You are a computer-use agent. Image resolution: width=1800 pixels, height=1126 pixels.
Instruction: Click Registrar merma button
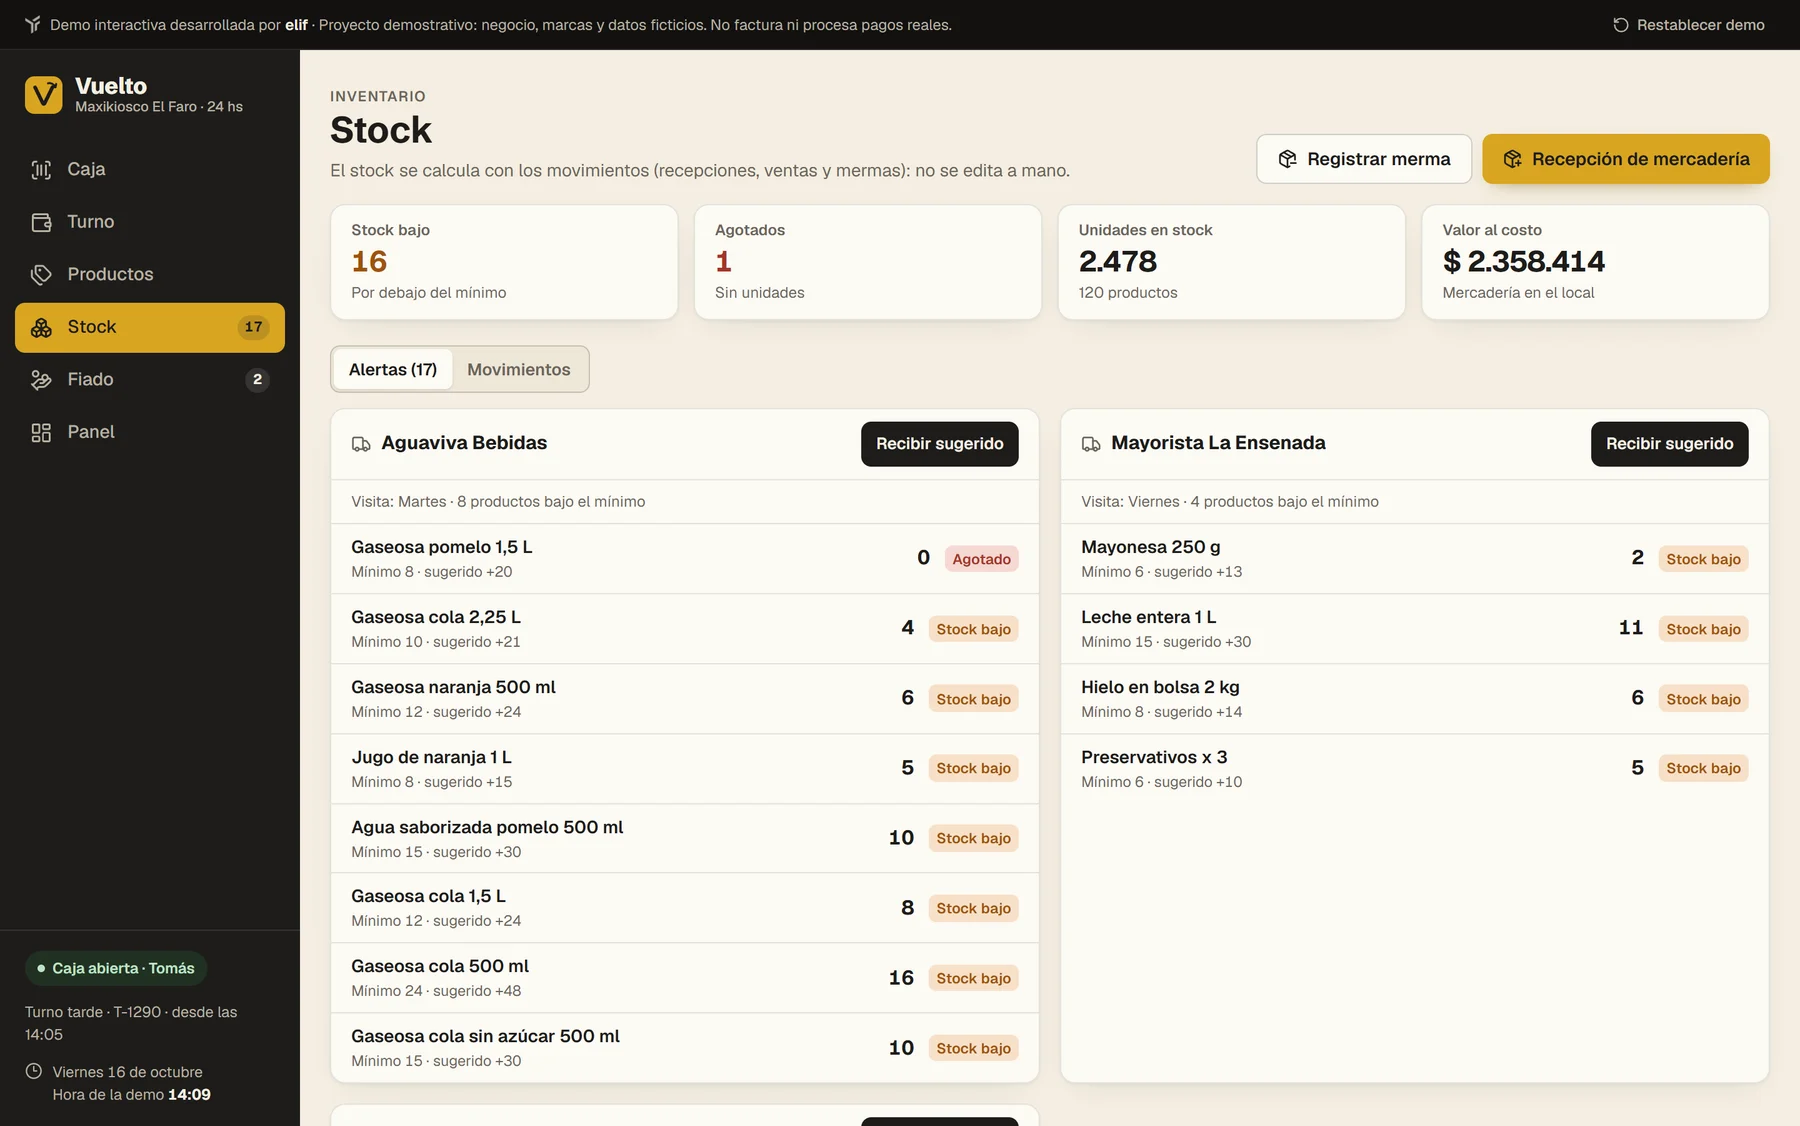click(1364, 159)
